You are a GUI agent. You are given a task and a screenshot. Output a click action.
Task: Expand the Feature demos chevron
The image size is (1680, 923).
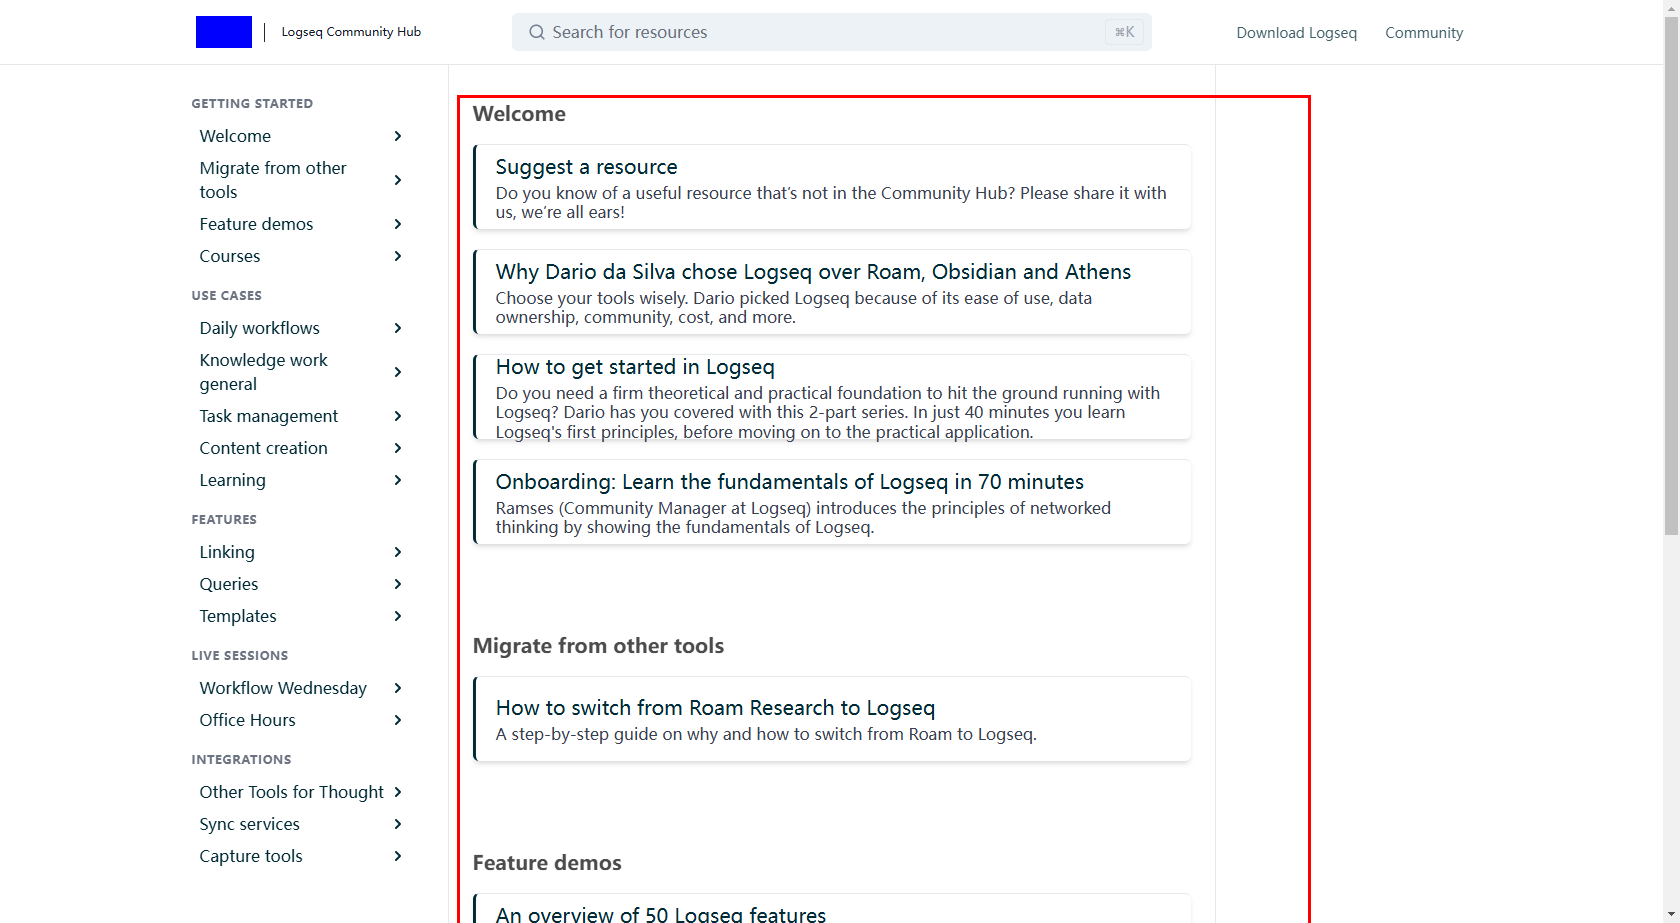coord(398,224)
